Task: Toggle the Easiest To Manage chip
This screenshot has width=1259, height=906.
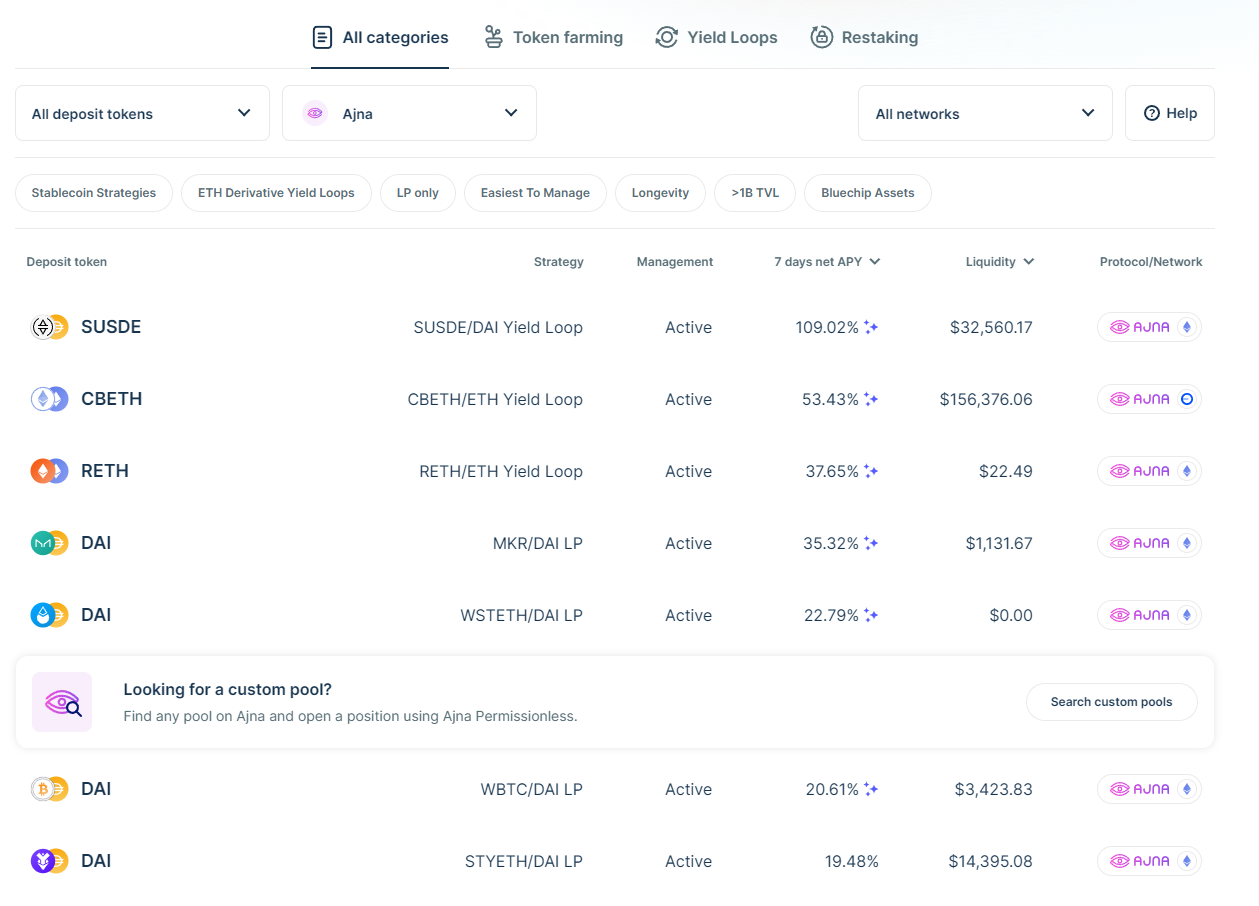Action: click(x=535, y=193)
